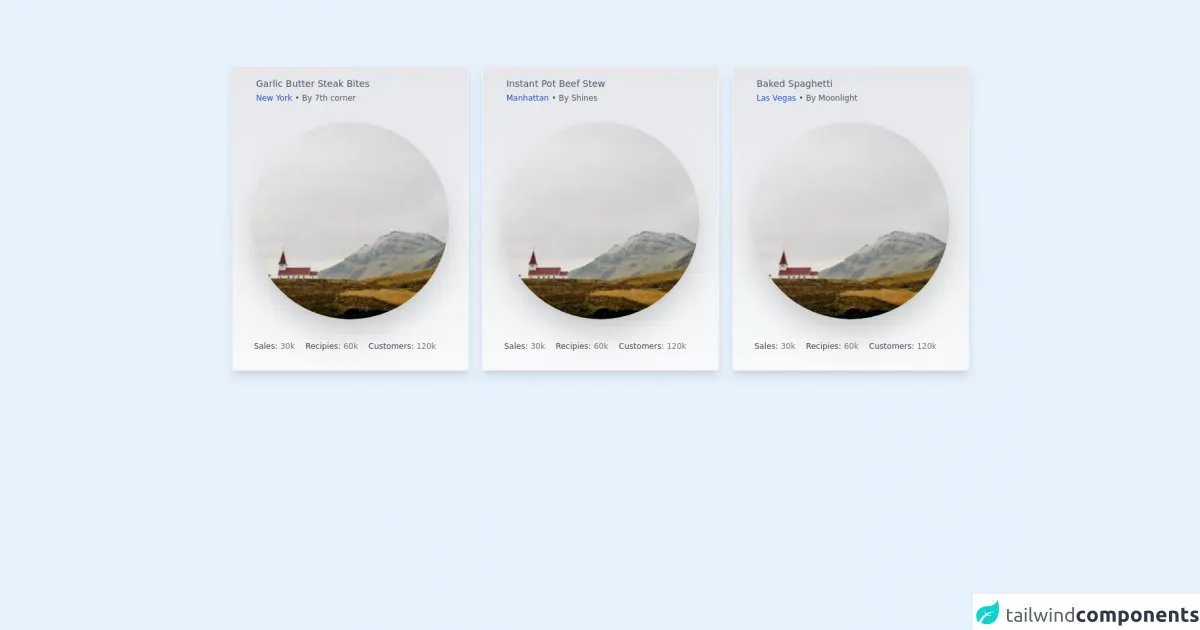Click the tailwindcomponents leaf logo icon
Image resolution: width=1200 pixels, height=630 pixels.
click(x=988, y=613)
